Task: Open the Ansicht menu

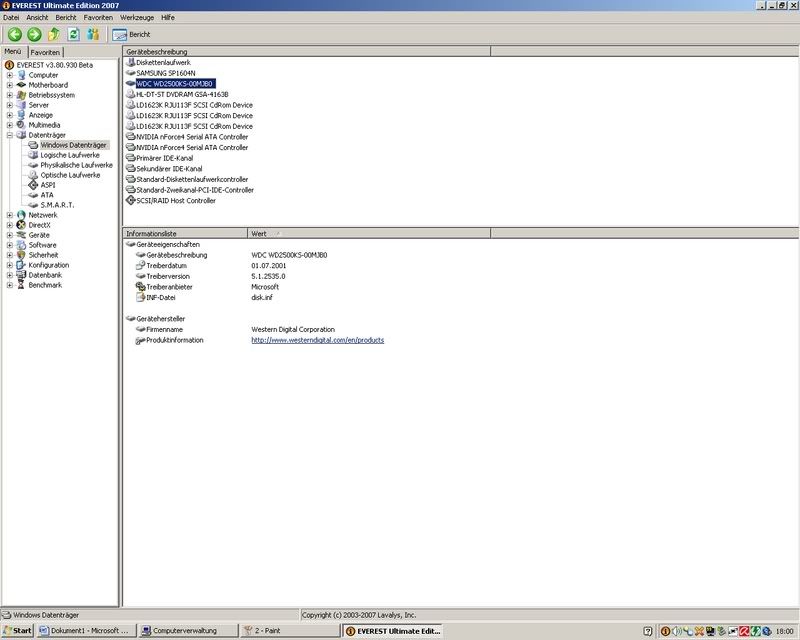Action: point(36,17)
